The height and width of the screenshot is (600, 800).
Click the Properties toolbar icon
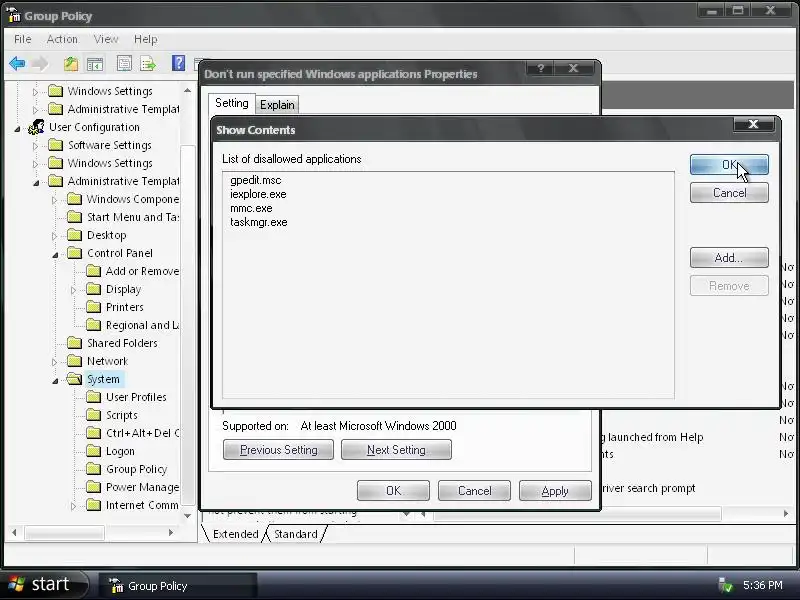(124, 64)
